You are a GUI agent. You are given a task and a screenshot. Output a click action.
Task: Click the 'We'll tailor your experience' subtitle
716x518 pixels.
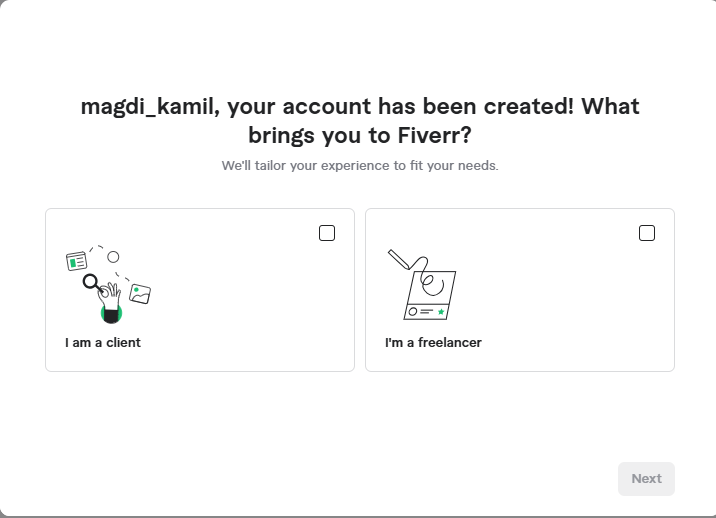coord(359,165)
